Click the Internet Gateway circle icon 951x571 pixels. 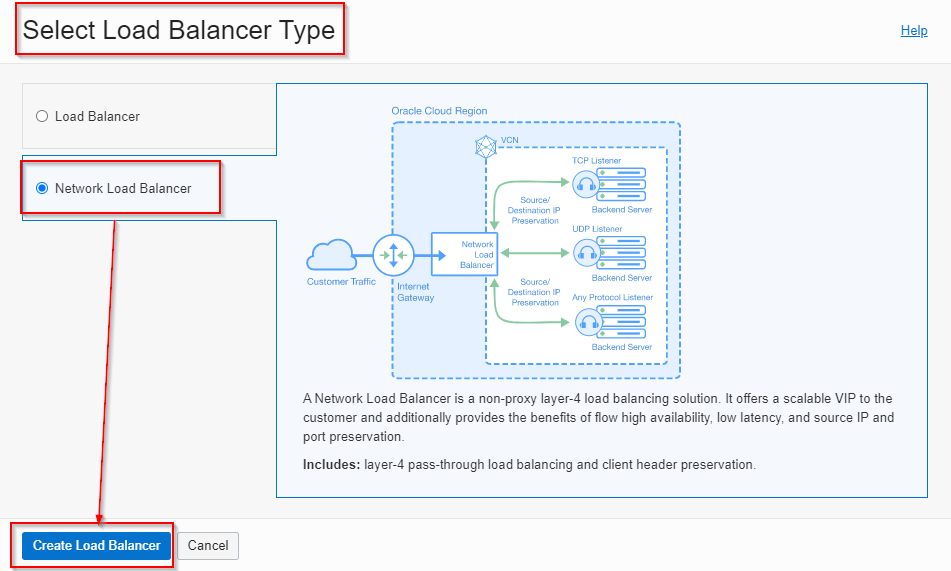[x=392, y=256]
